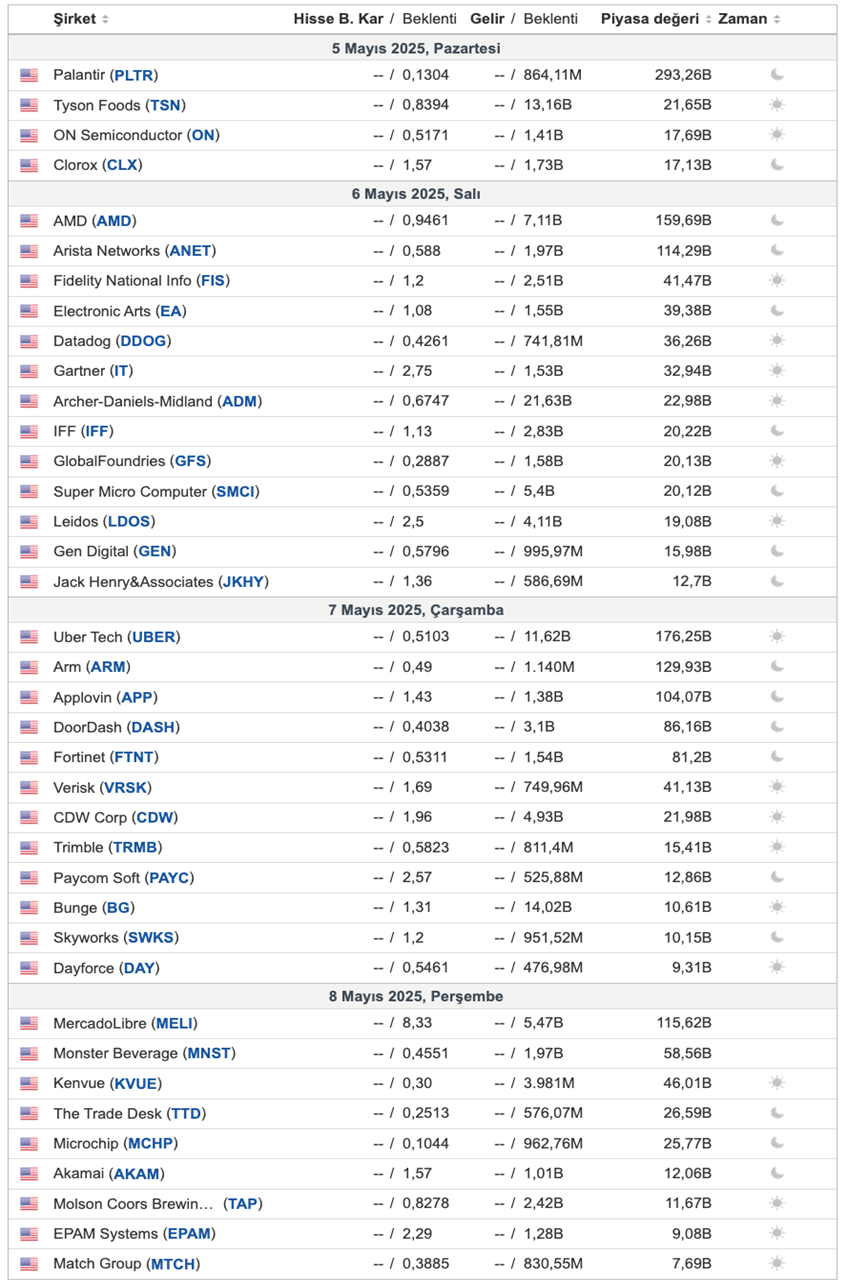Click the sun icon for ON Semiconductor
This screenshot has width=847, height=1286.
[x=777, y=135]
